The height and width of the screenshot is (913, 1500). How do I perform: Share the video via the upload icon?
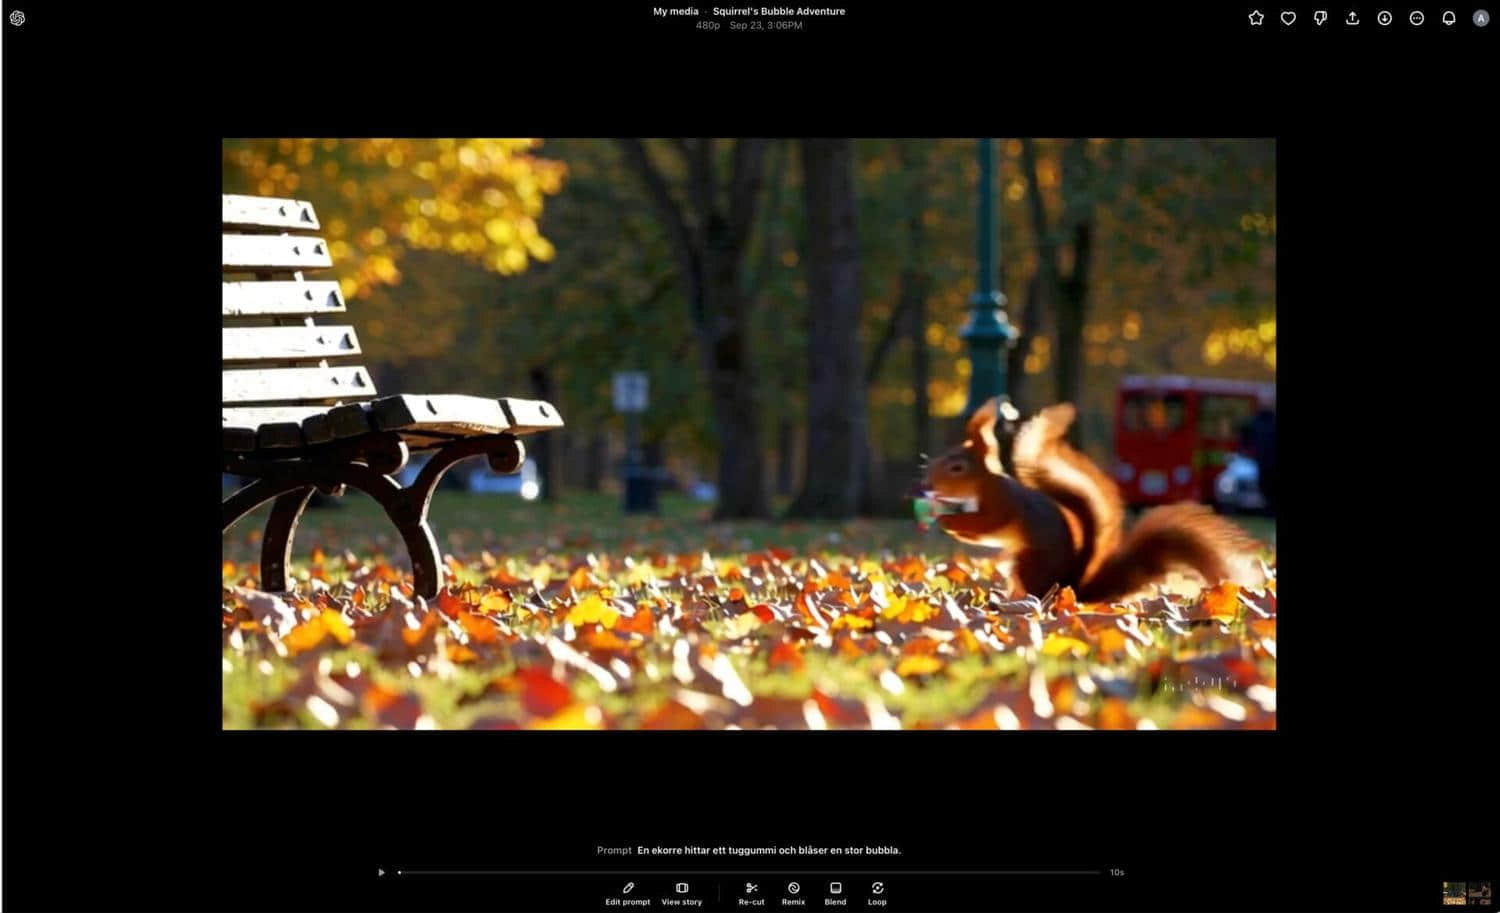pos(1353,18)
